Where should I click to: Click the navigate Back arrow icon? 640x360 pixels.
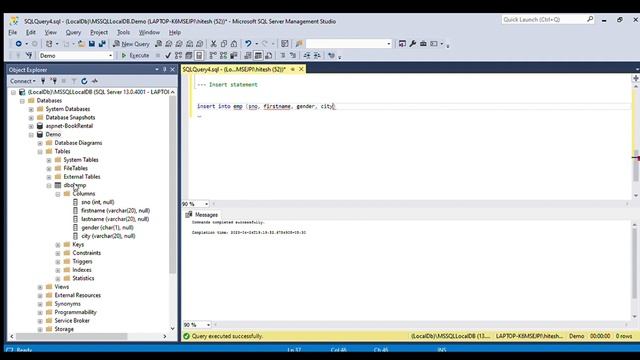point(18,44)
